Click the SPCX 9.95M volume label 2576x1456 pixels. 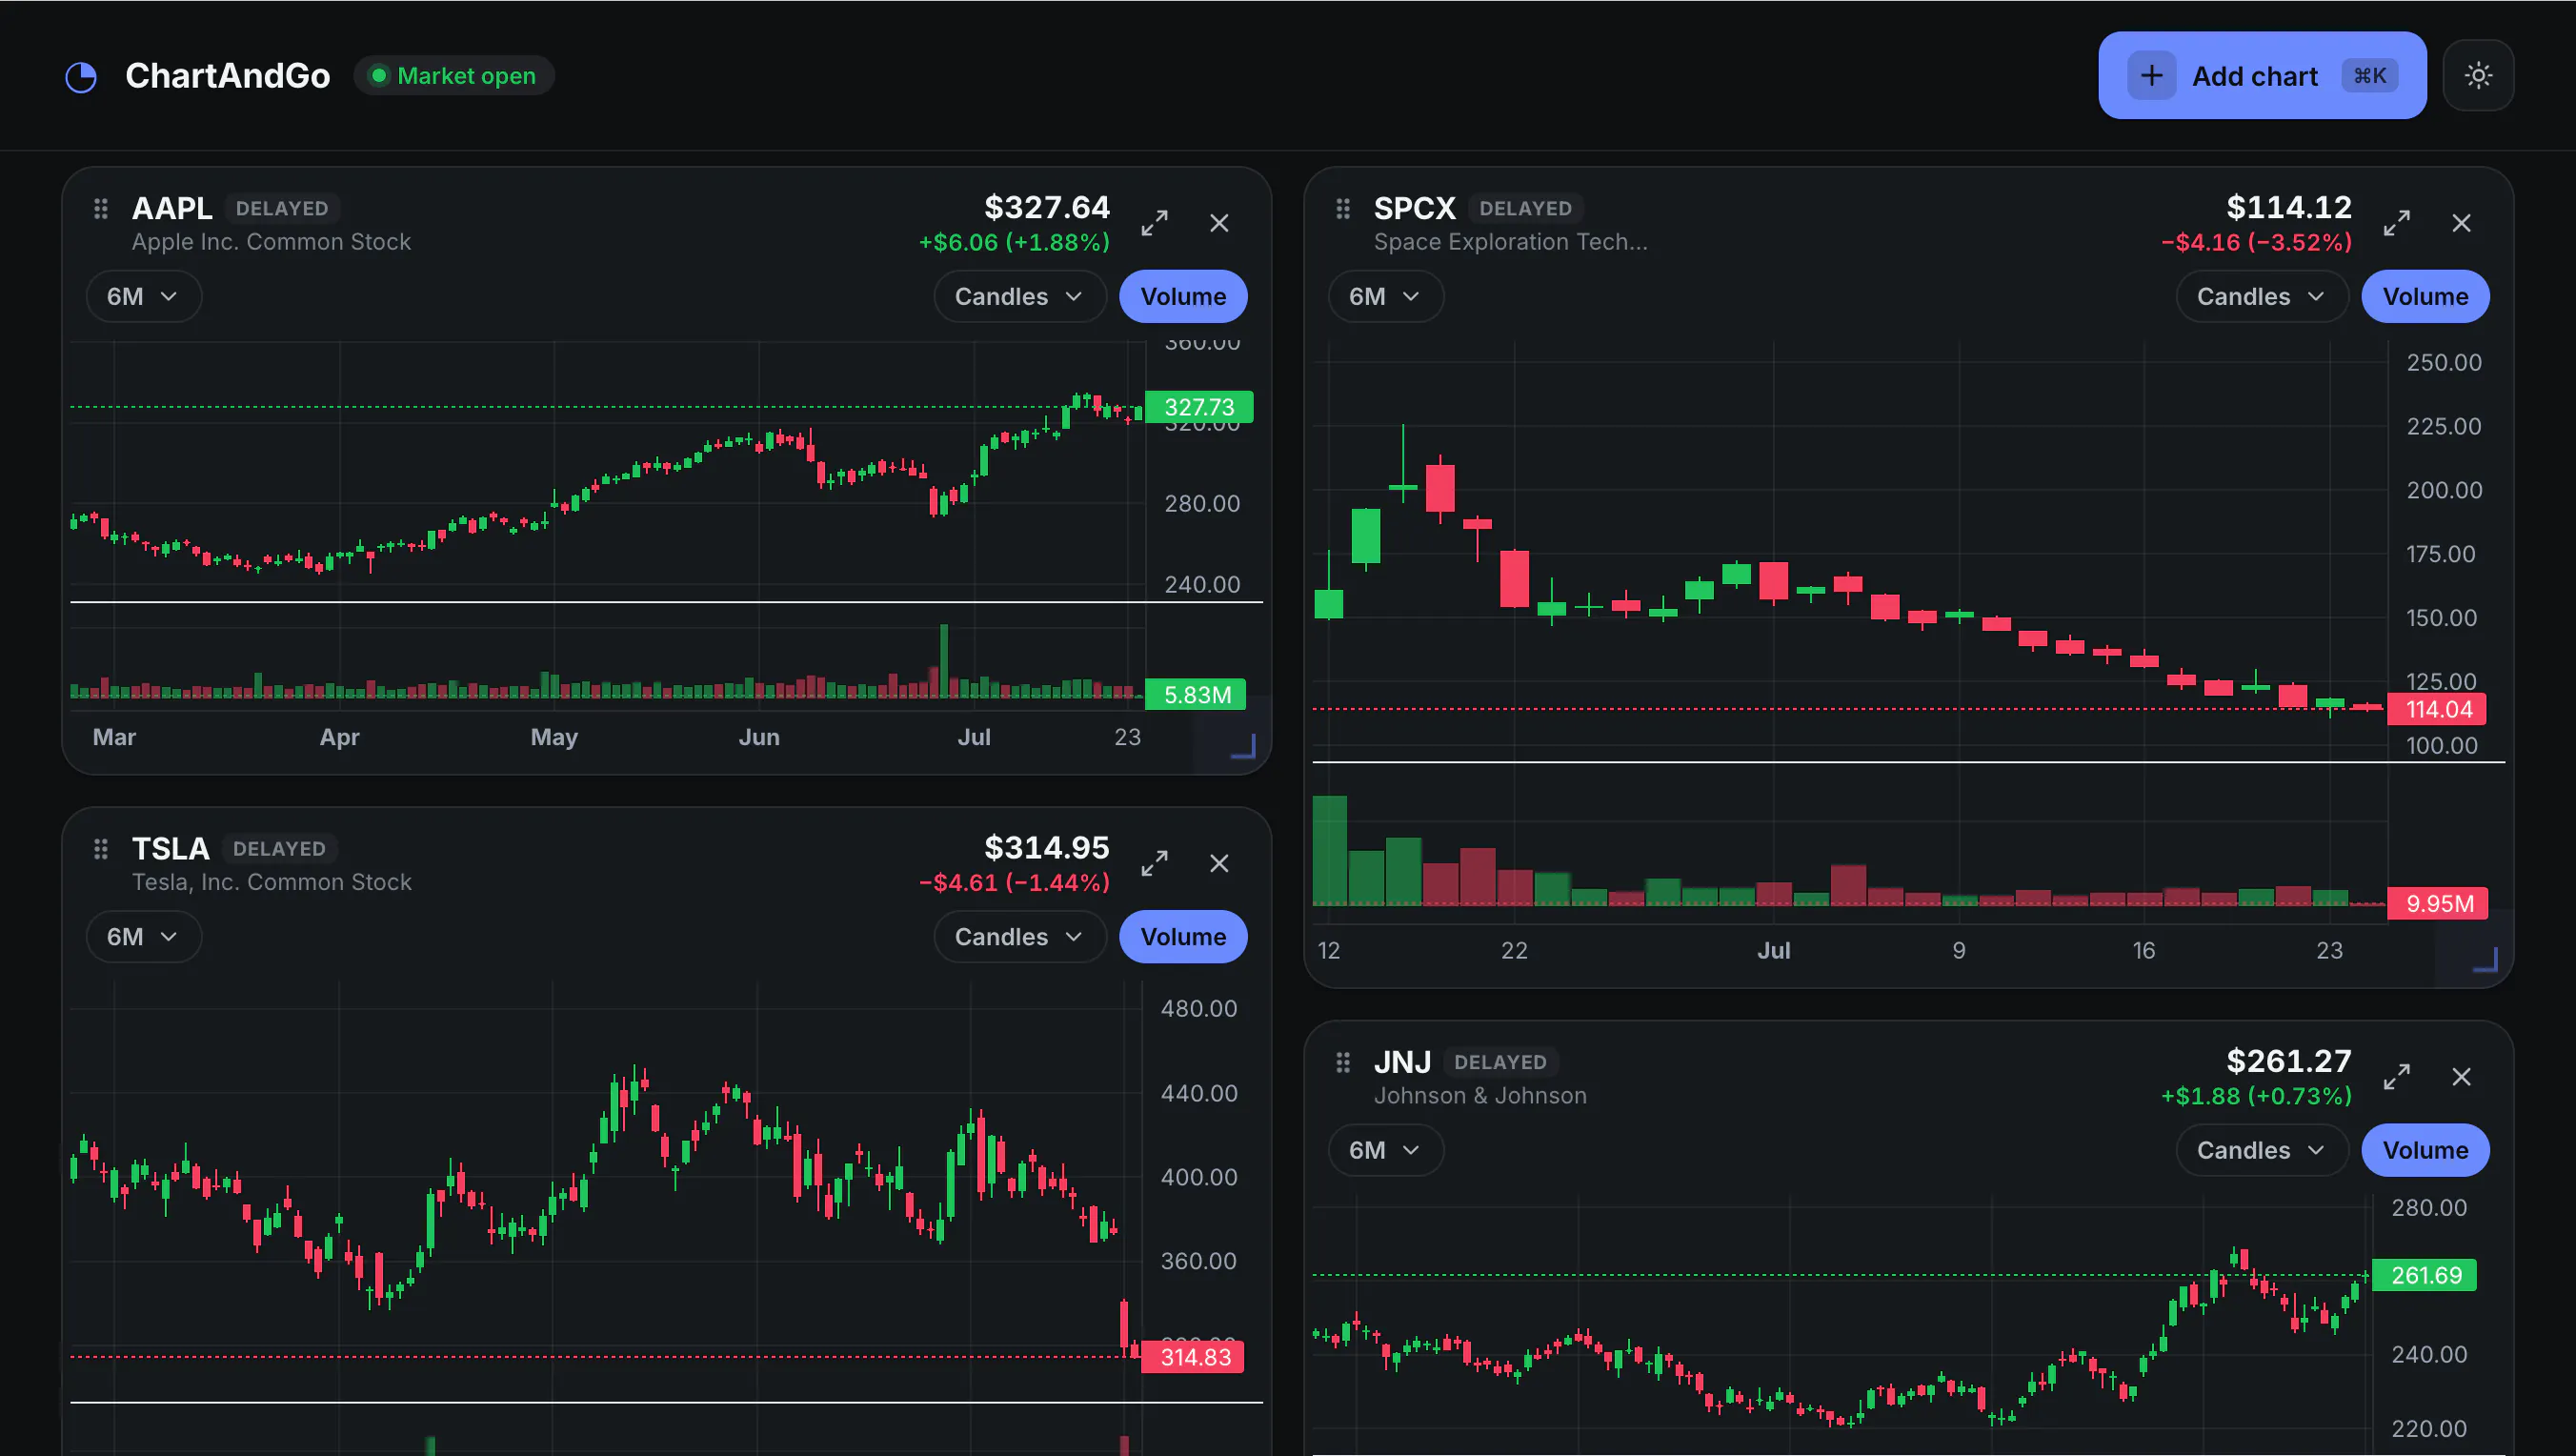pos(2438,903)
